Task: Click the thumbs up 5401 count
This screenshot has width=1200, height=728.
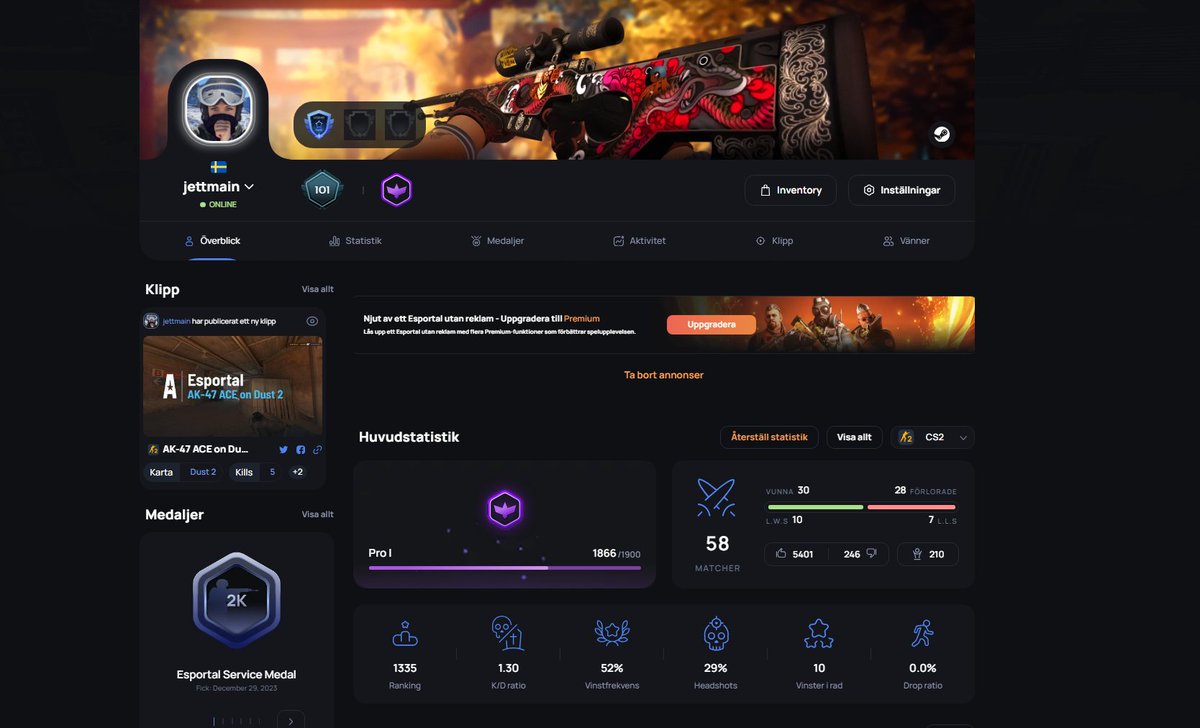Action: (796, 554)
